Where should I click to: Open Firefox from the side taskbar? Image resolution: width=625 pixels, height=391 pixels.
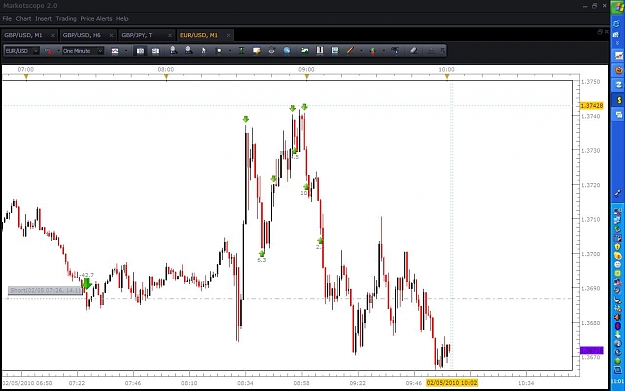[x=619, y=71]
